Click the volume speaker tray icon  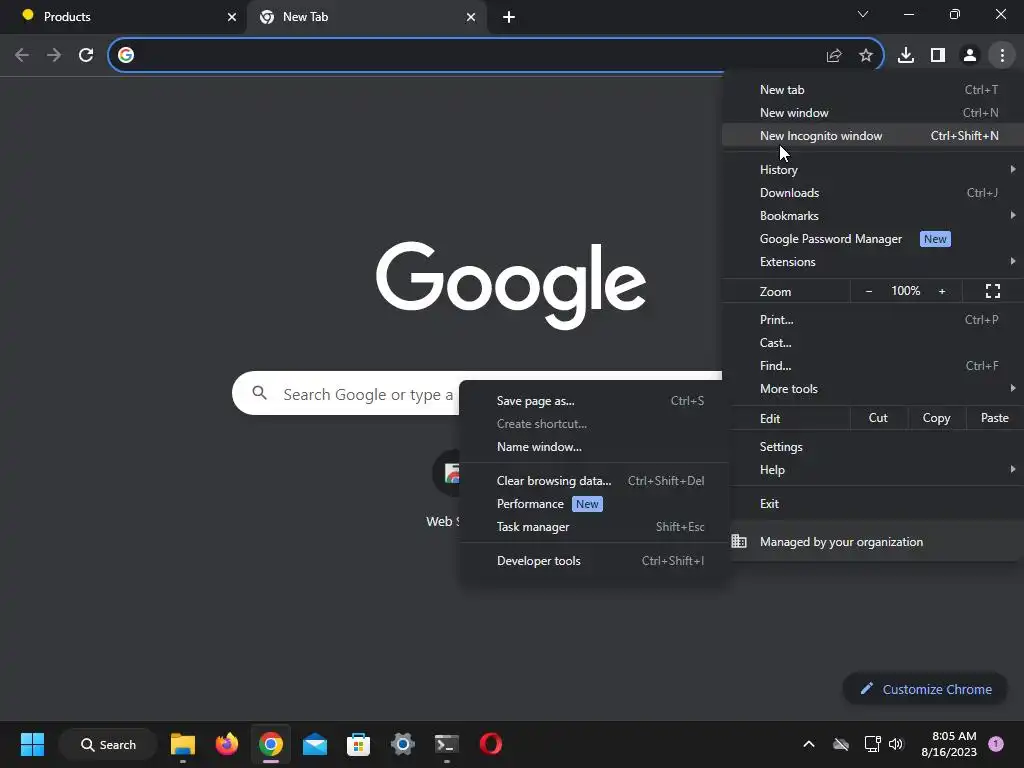click(895, 744)
